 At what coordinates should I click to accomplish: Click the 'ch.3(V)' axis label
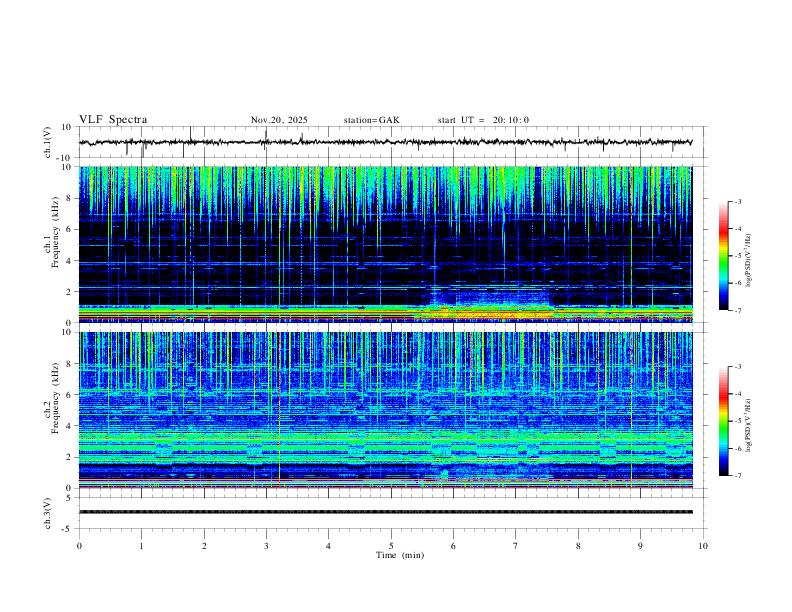[x=47, y=513]
